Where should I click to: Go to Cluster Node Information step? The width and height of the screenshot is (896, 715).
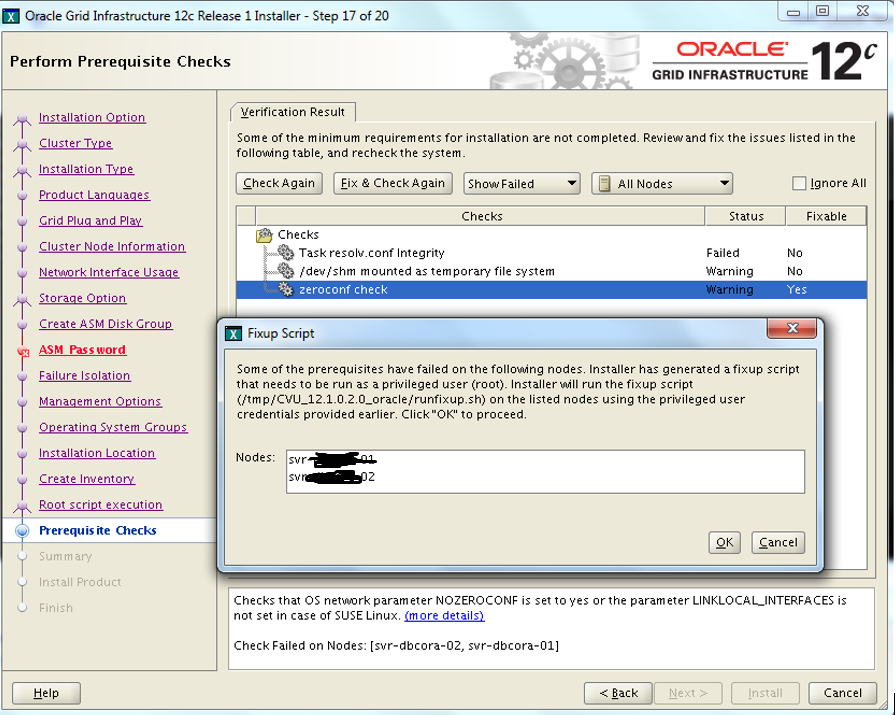[112, 246]
